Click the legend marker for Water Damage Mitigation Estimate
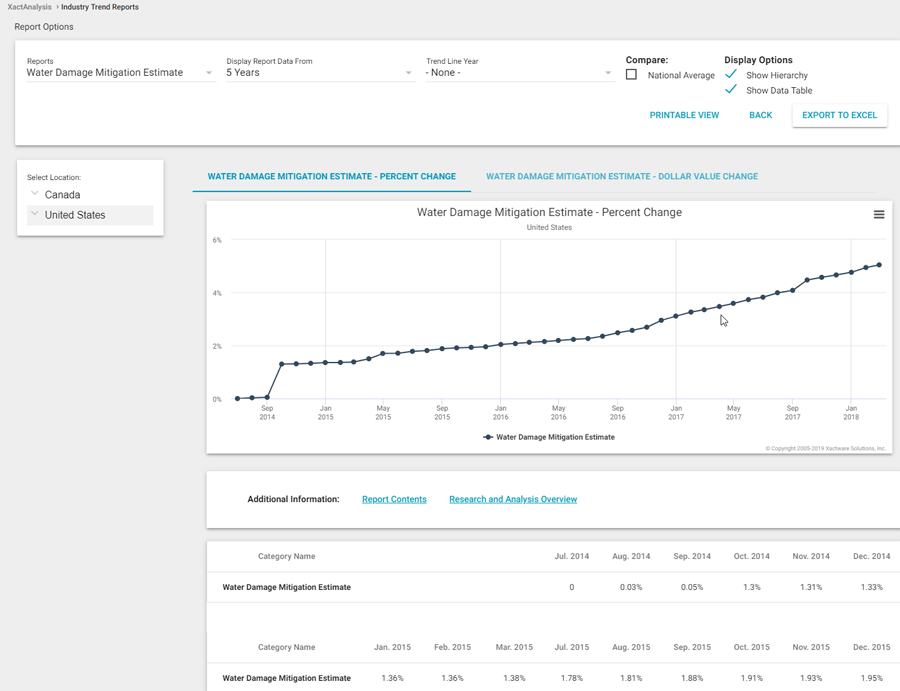 (488, 437)
